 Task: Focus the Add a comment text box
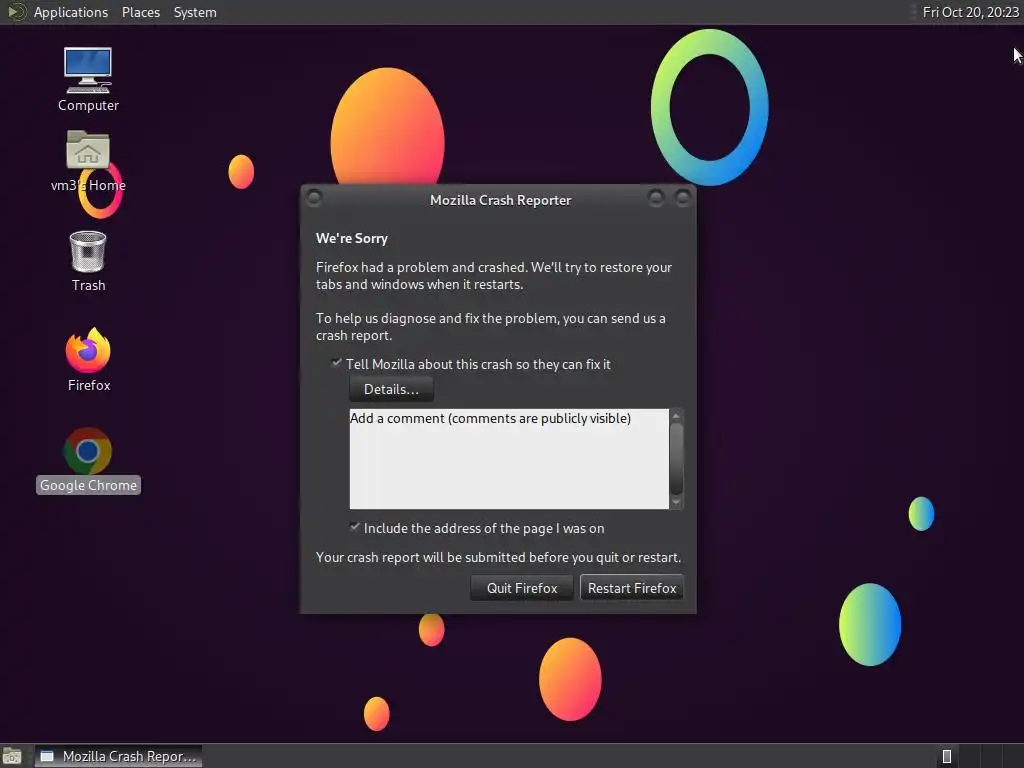pyautogui.click(x=509, y=458)
